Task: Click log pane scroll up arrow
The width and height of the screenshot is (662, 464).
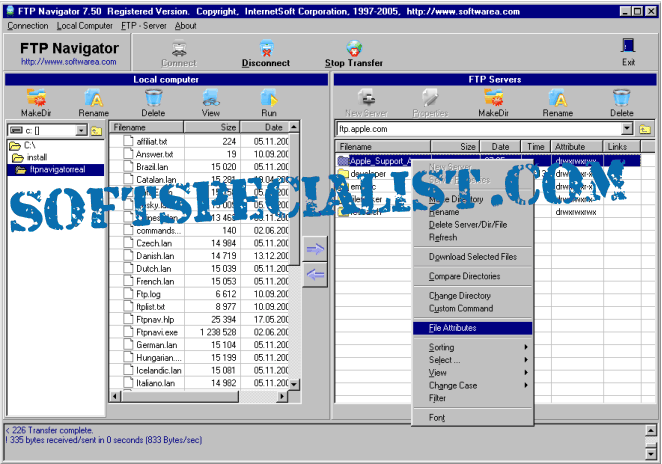Action: 651,430
